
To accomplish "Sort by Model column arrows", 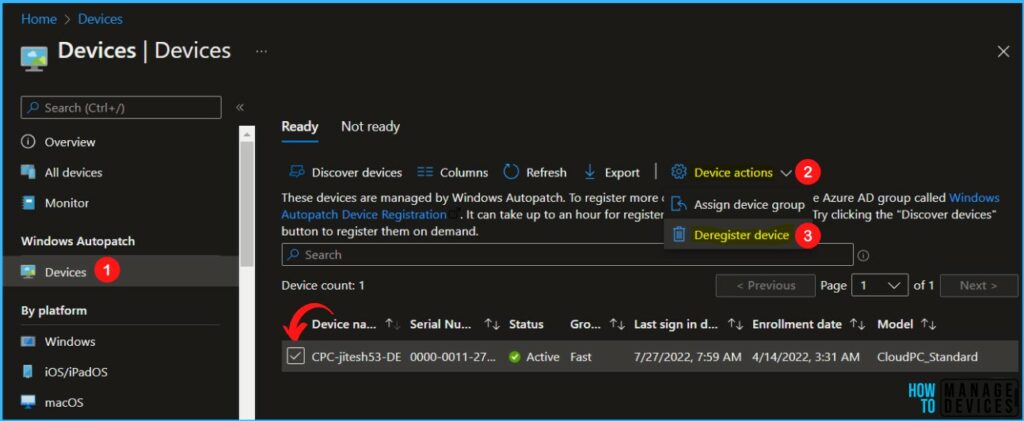I will click(x=929, y=324).
